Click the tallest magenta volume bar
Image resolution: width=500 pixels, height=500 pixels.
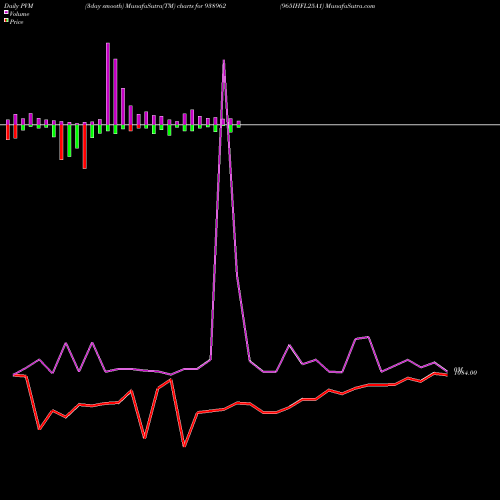tap(108, 84)
